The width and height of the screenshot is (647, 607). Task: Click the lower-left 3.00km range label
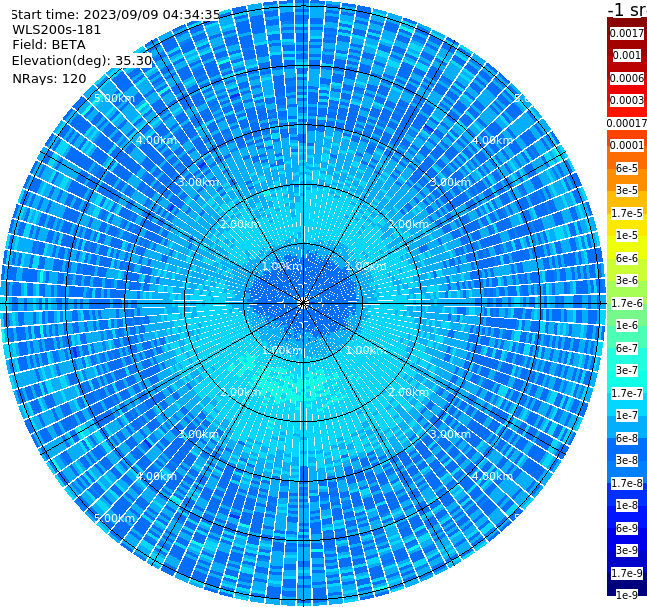(199, 434)
